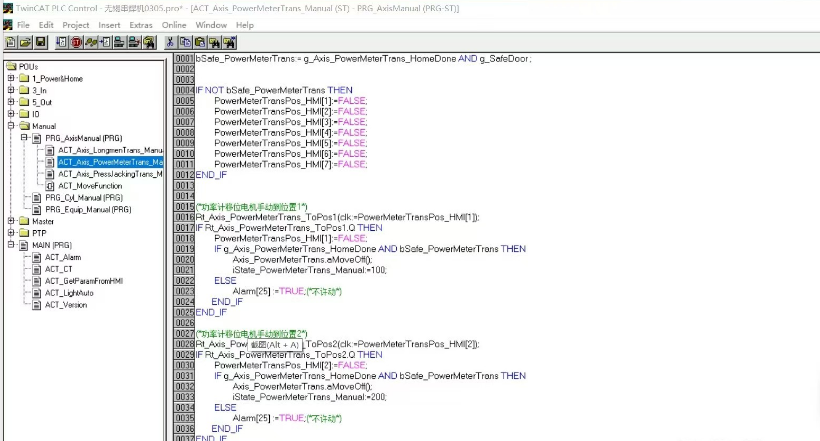This screenshot has height=441, width=820.
Task: Open the Window menu
Action: tap(211, 25)
